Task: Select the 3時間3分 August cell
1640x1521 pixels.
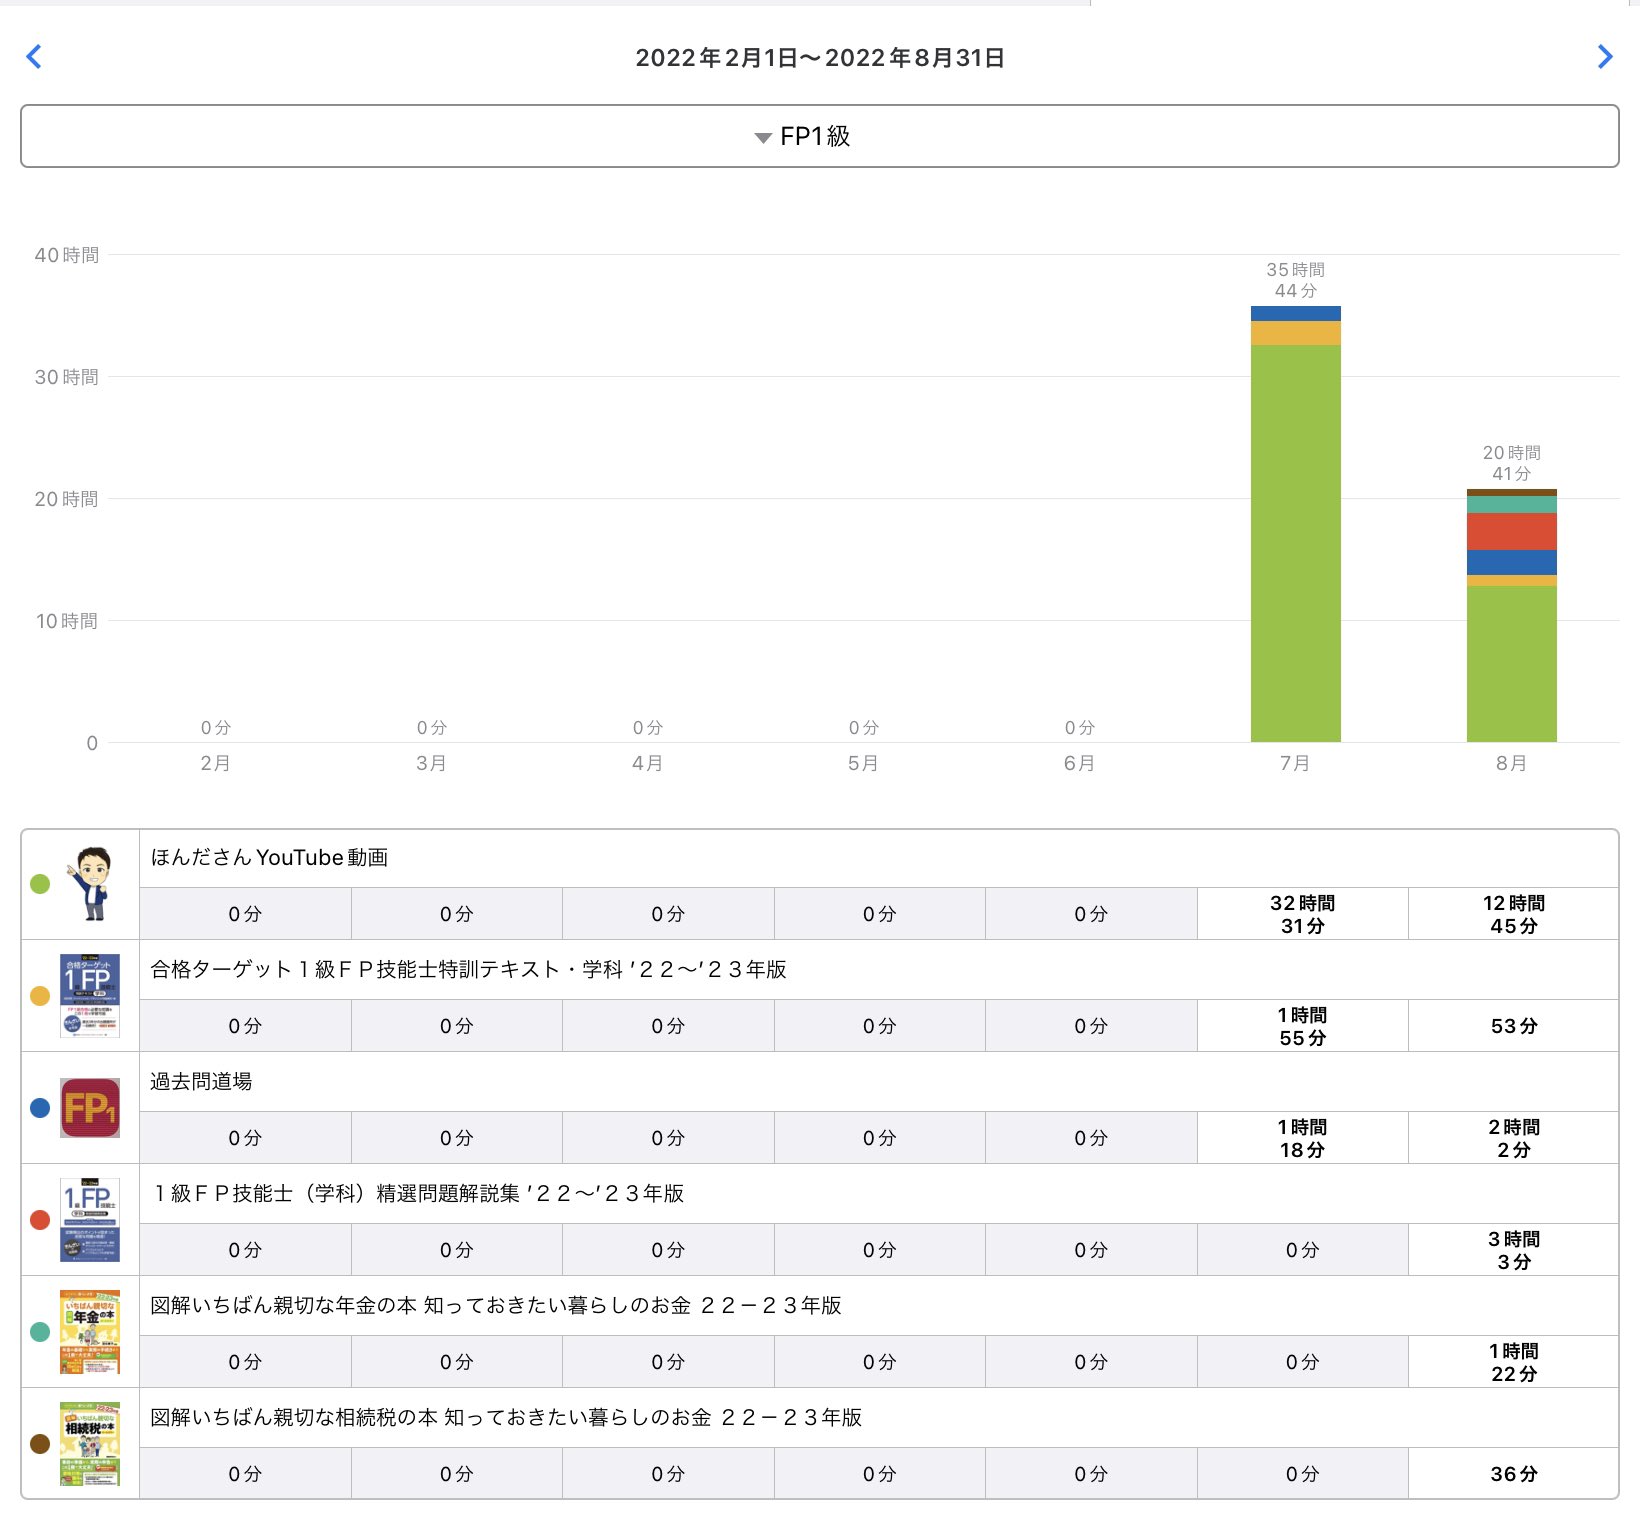Action: (x=1513, y=1250)
